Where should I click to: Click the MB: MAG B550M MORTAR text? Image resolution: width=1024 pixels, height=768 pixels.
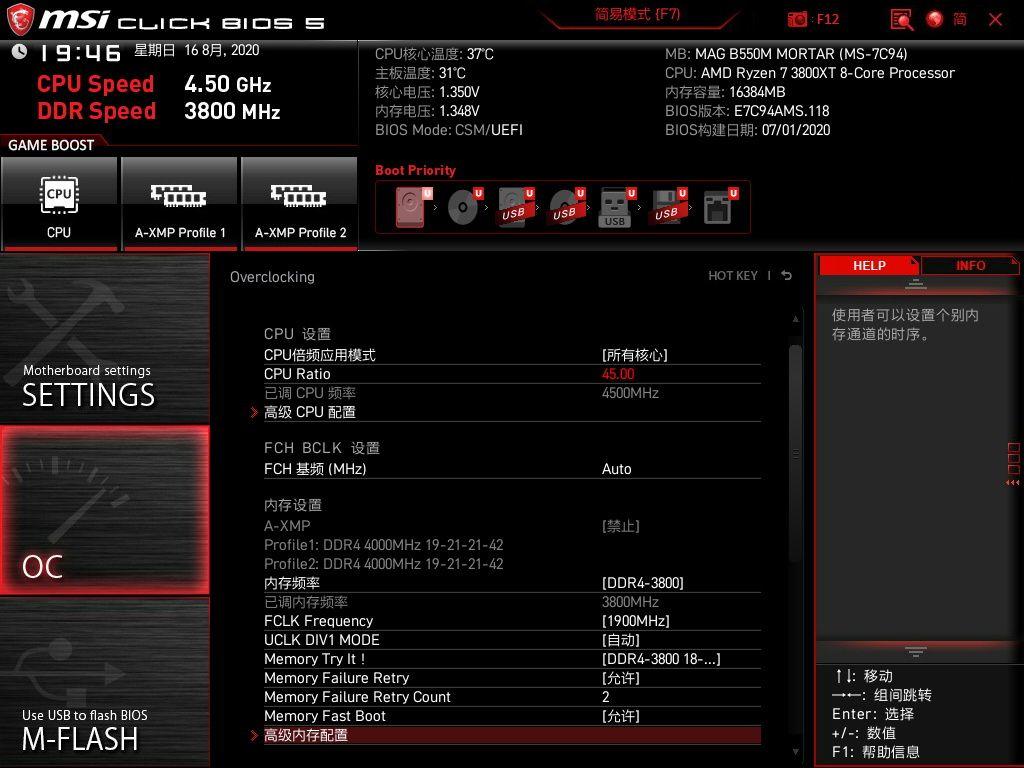pyautogui.click(x=786, y=54)
